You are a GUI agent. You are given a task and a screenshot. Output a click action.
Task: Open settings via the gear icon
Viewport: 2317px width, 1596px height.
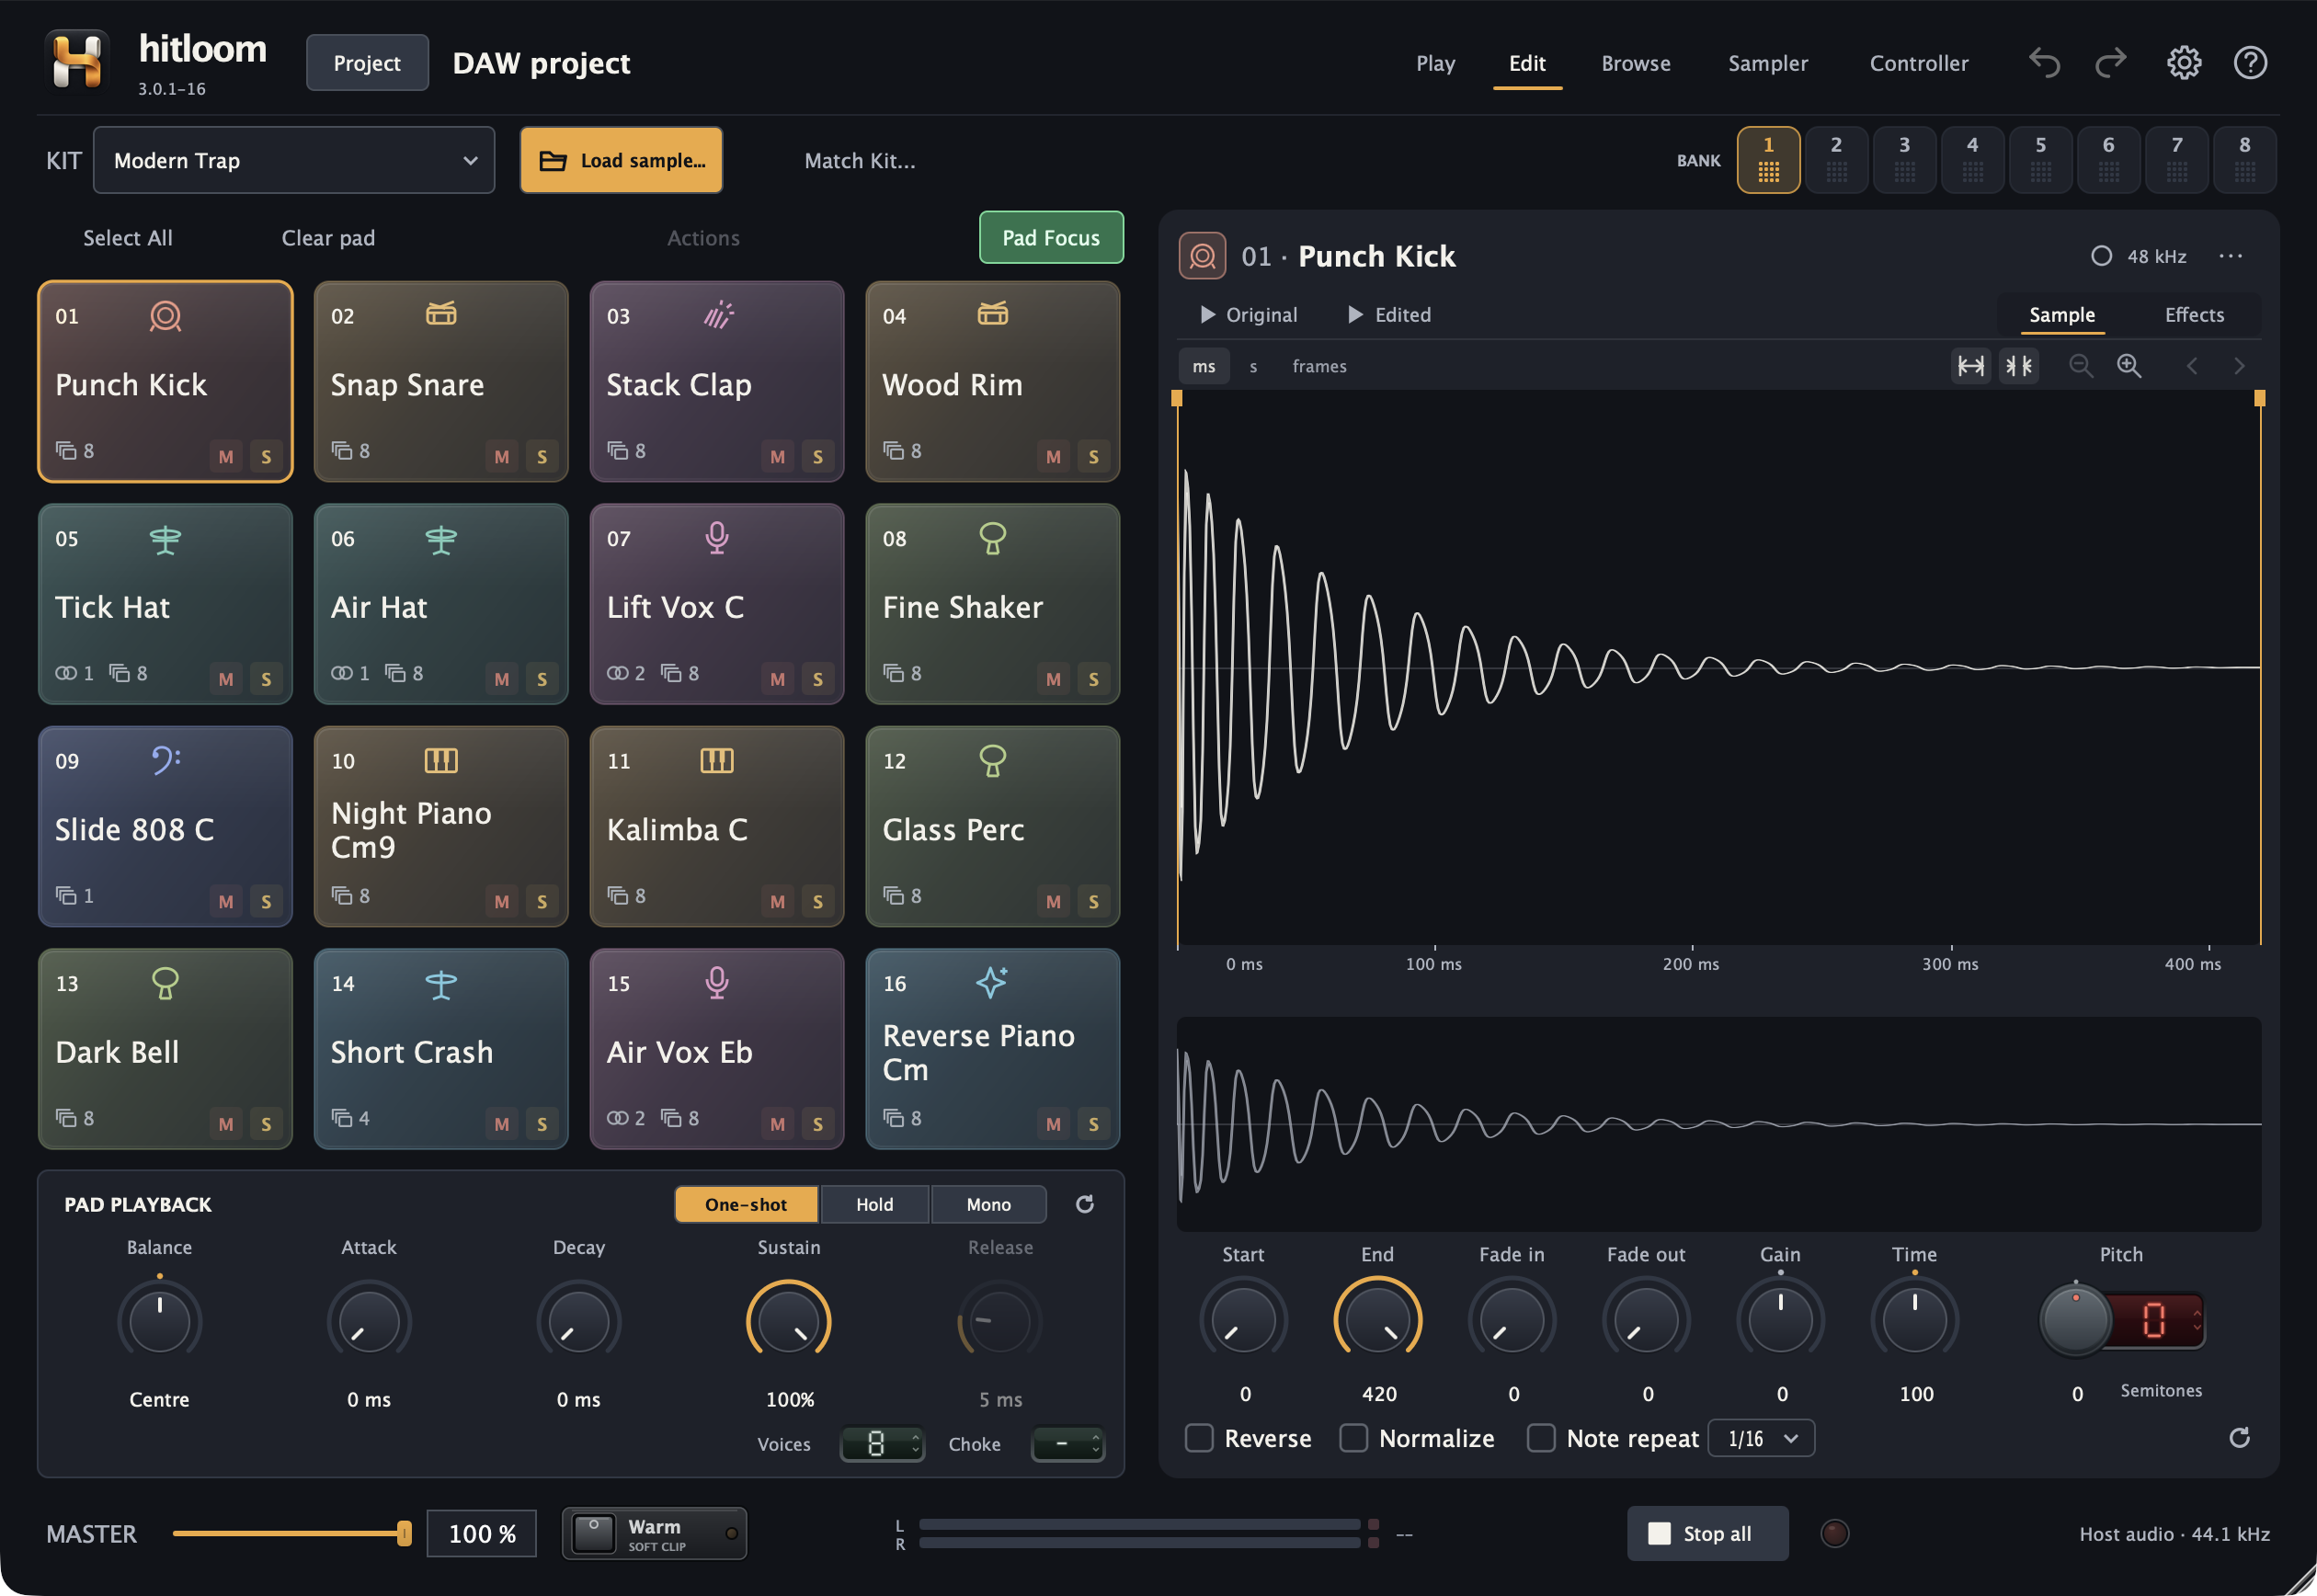[2183, 63]
